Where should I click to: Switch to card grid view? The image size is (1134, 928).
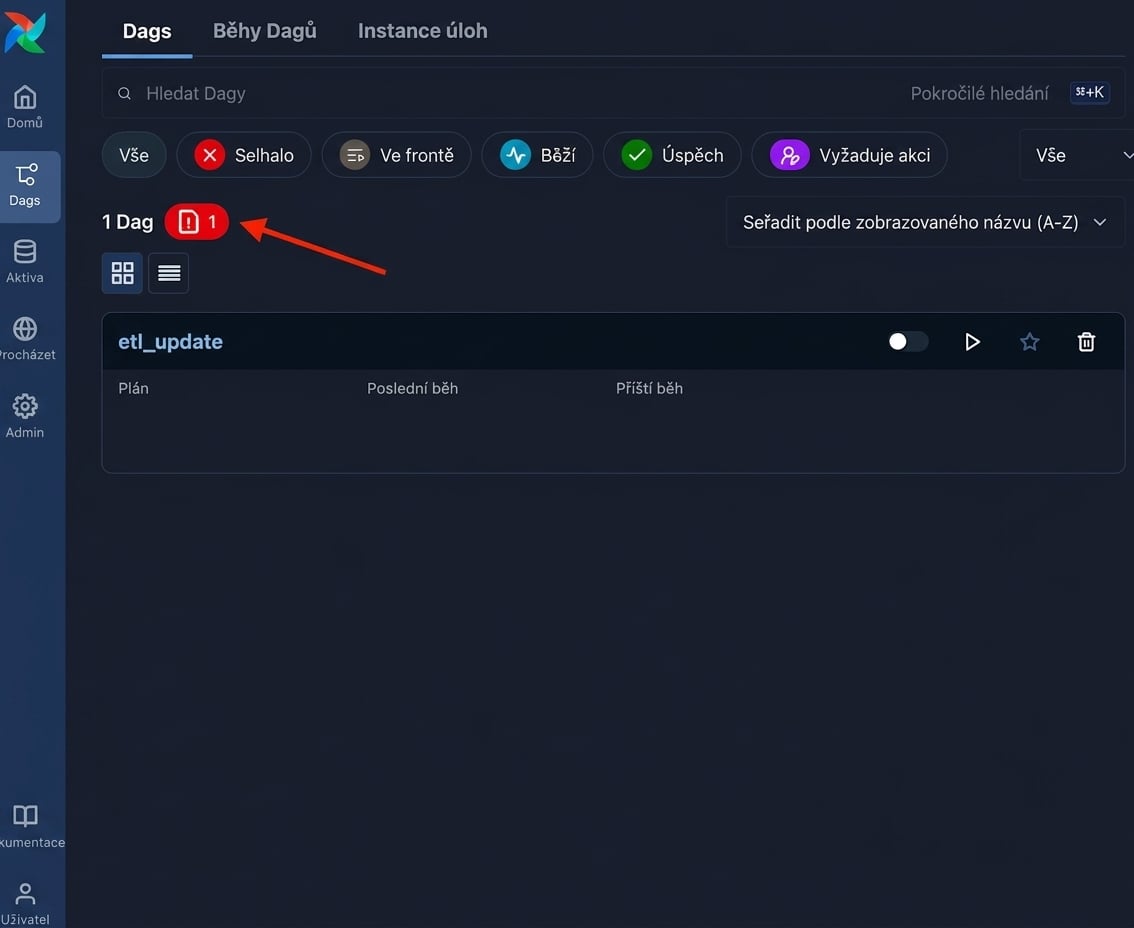coord(122,273)
